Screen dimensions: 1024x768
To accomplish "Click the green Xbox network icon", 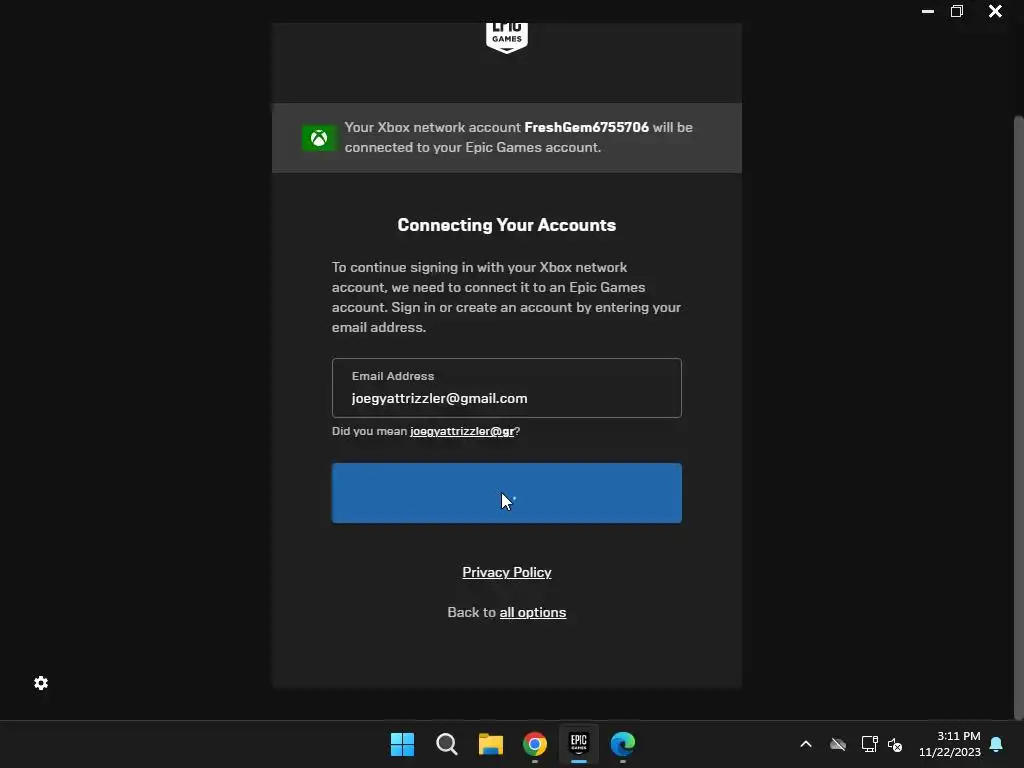I will pyautogui.click(x=319, y=138).
